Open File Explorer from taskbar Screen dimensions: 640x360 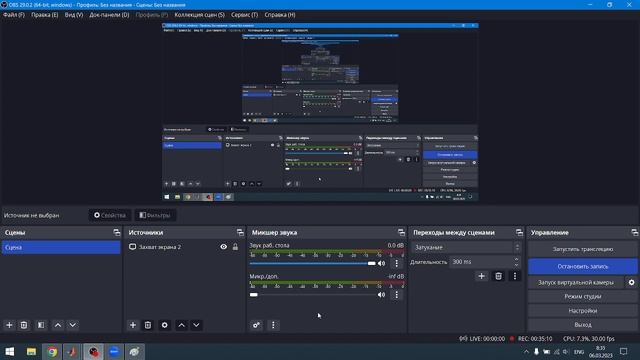(31, 351)
